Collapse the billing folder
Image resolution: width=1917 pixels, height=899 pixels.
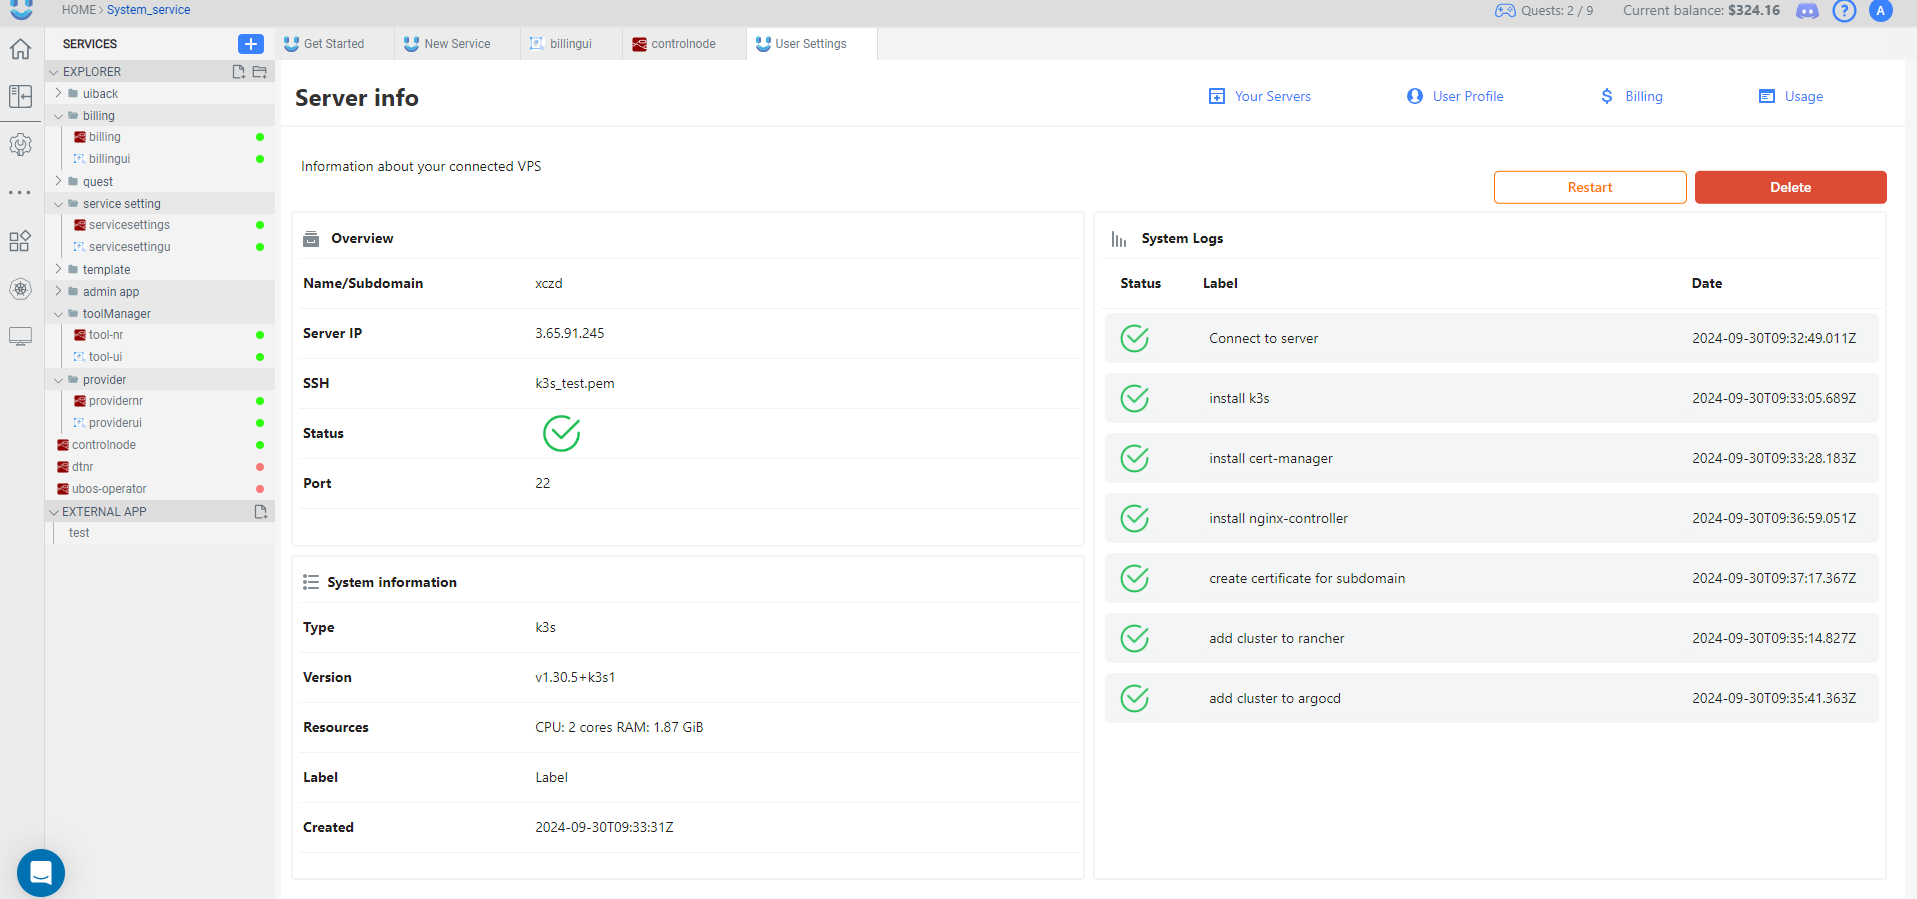click(x=58, y=116)
